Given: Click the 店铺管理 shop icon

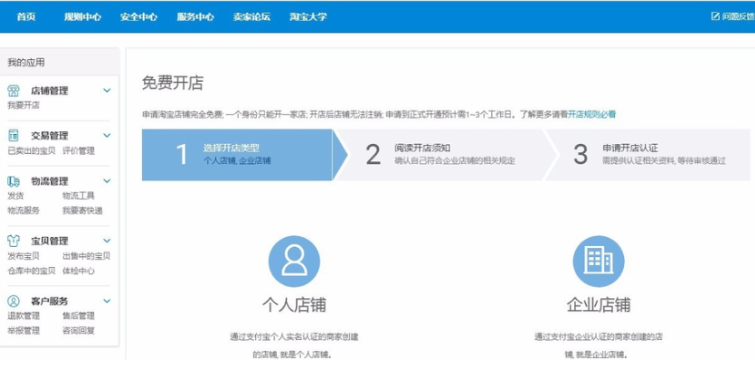Looking at the screenshot, I should pos(13,91).
